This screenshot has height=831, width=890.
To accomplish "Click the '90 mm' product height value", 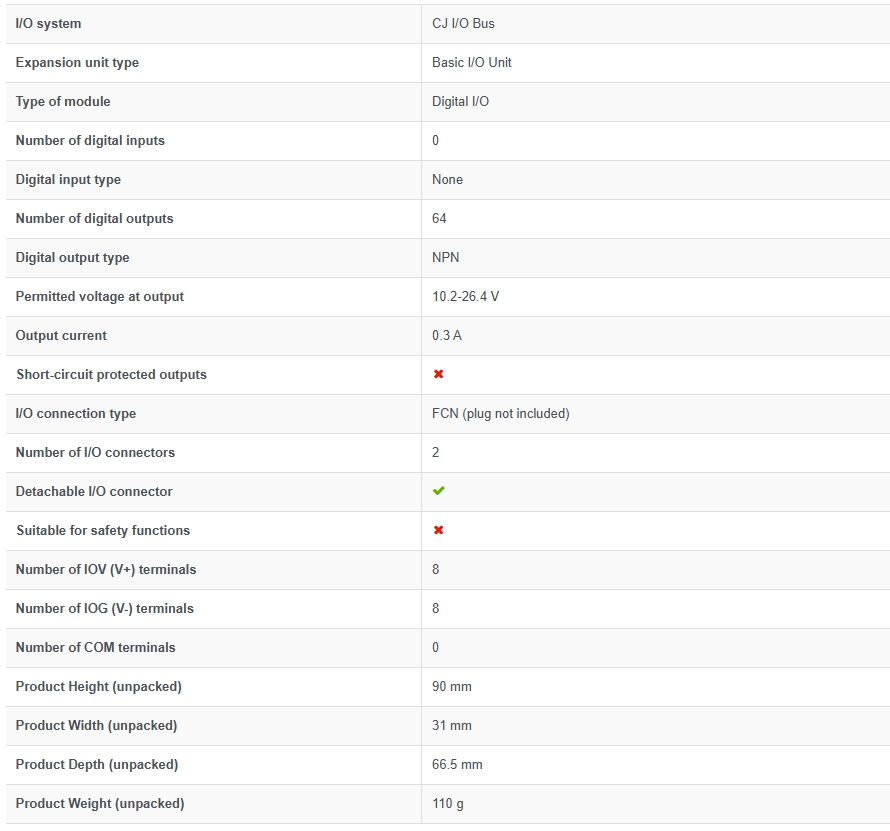I will pyautogui.click(x=452, y=686).
